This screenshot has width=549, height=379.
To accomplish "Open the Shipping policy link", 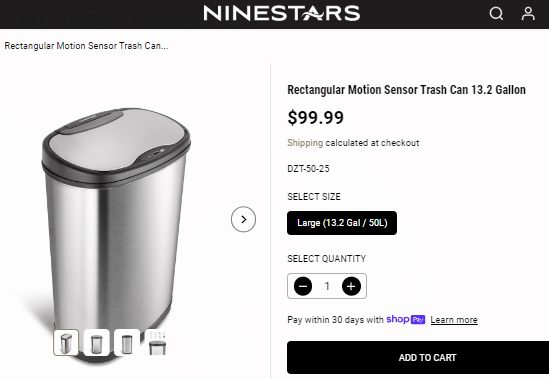I will pos(305,143).
